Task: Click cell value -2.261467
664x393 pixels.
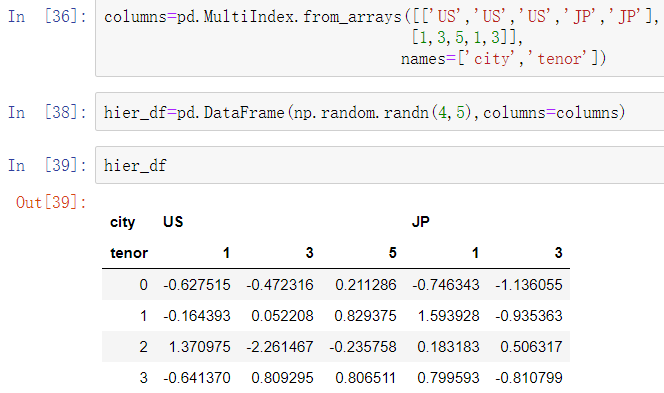Action: [280, 347]
